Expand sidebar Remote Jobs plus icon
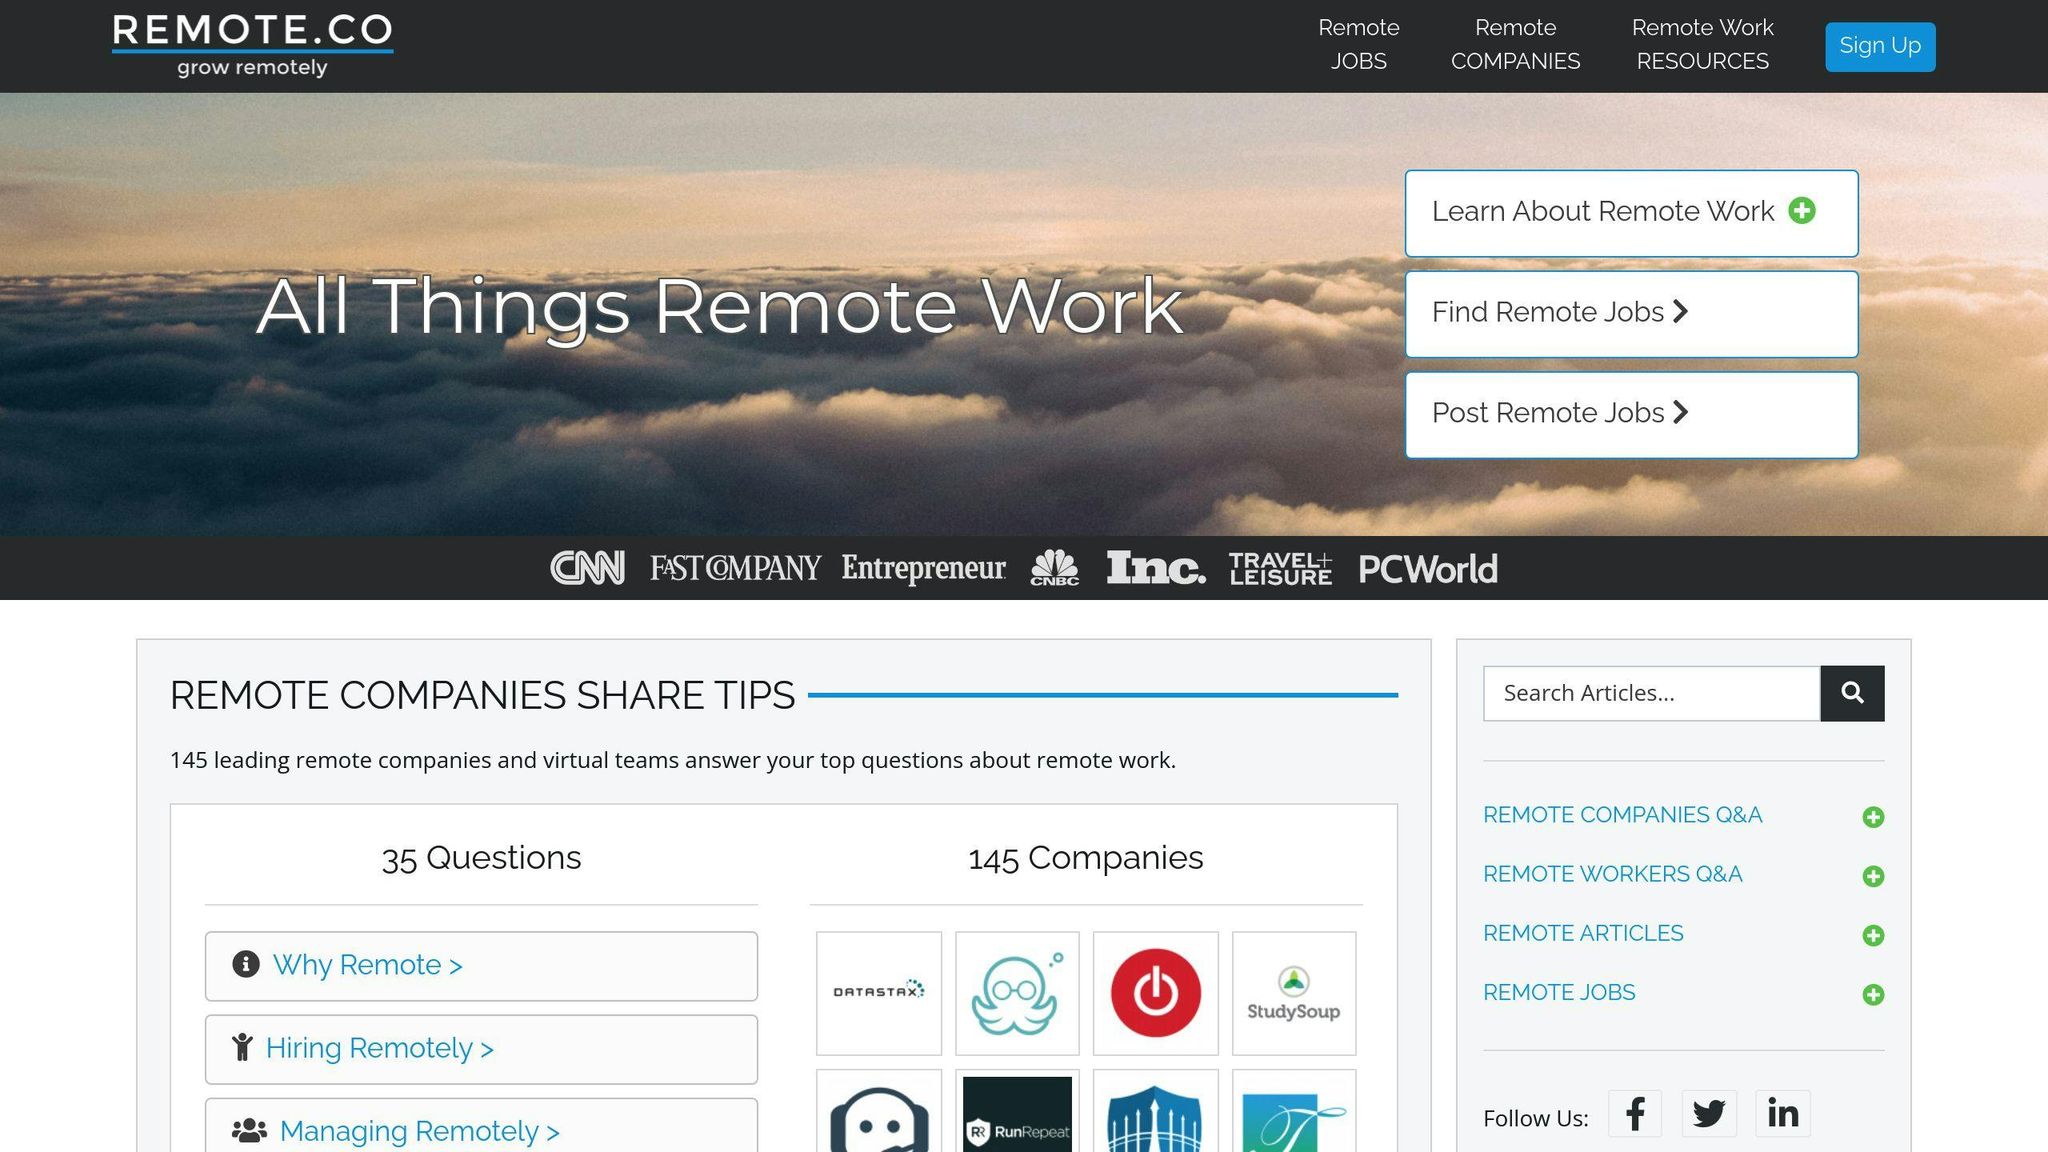 click(x=1873, y=994)
